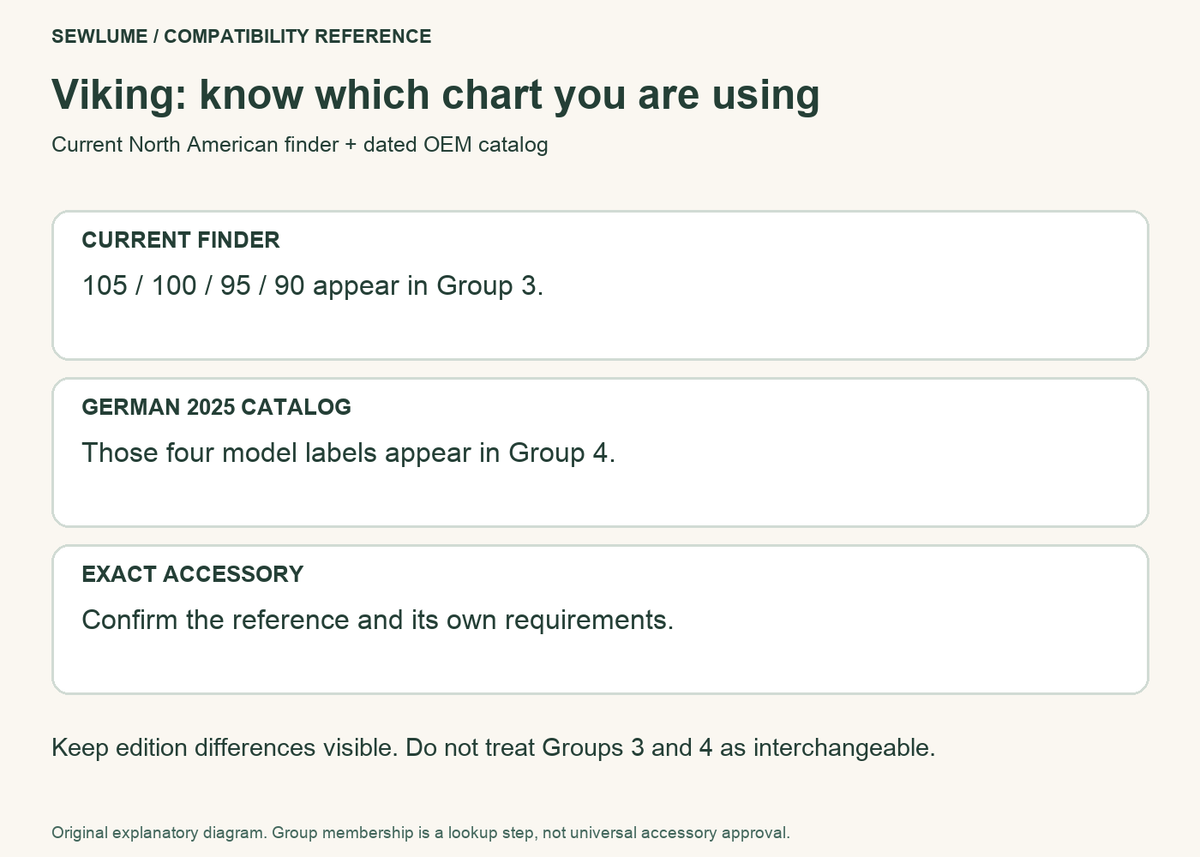Select the Confirm the reference text
This screenshot has height=857, width=1200.
point(378,620)
